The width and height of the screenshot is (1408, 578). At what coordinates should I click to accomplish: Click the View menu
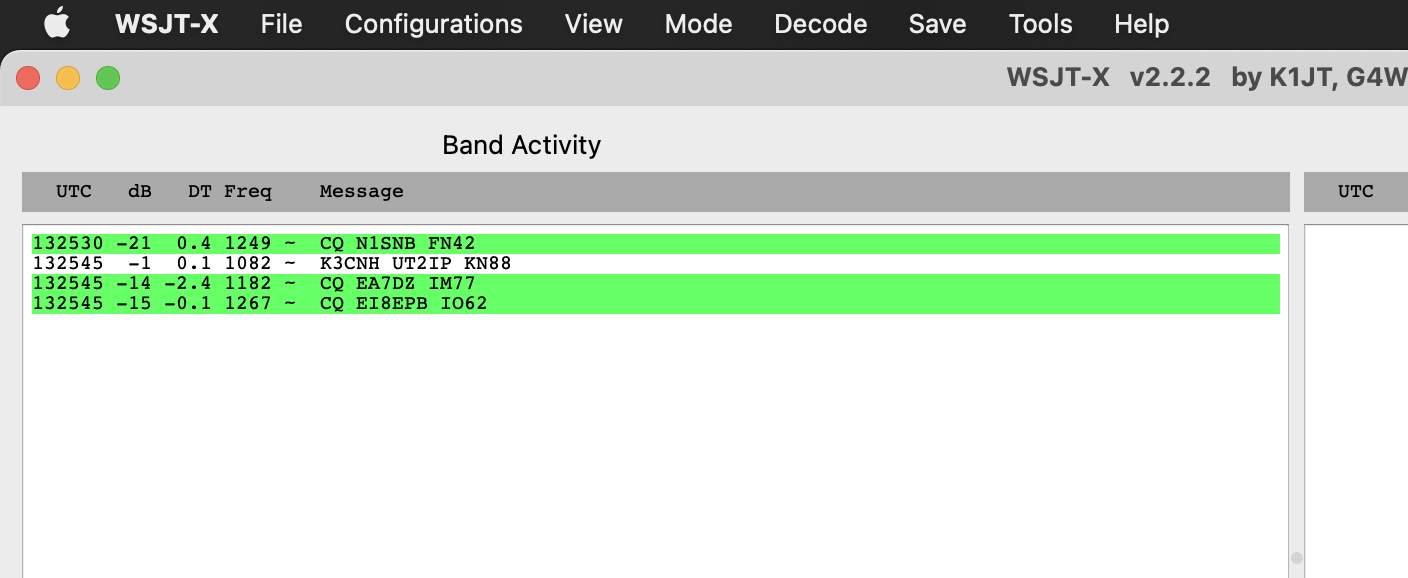(593, 24)
